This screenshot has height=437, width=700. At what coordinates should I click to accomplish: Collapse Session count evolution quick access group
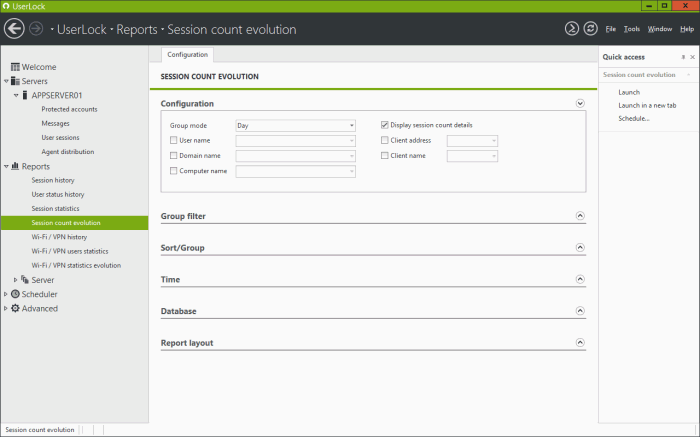click(x=688, y=75)
